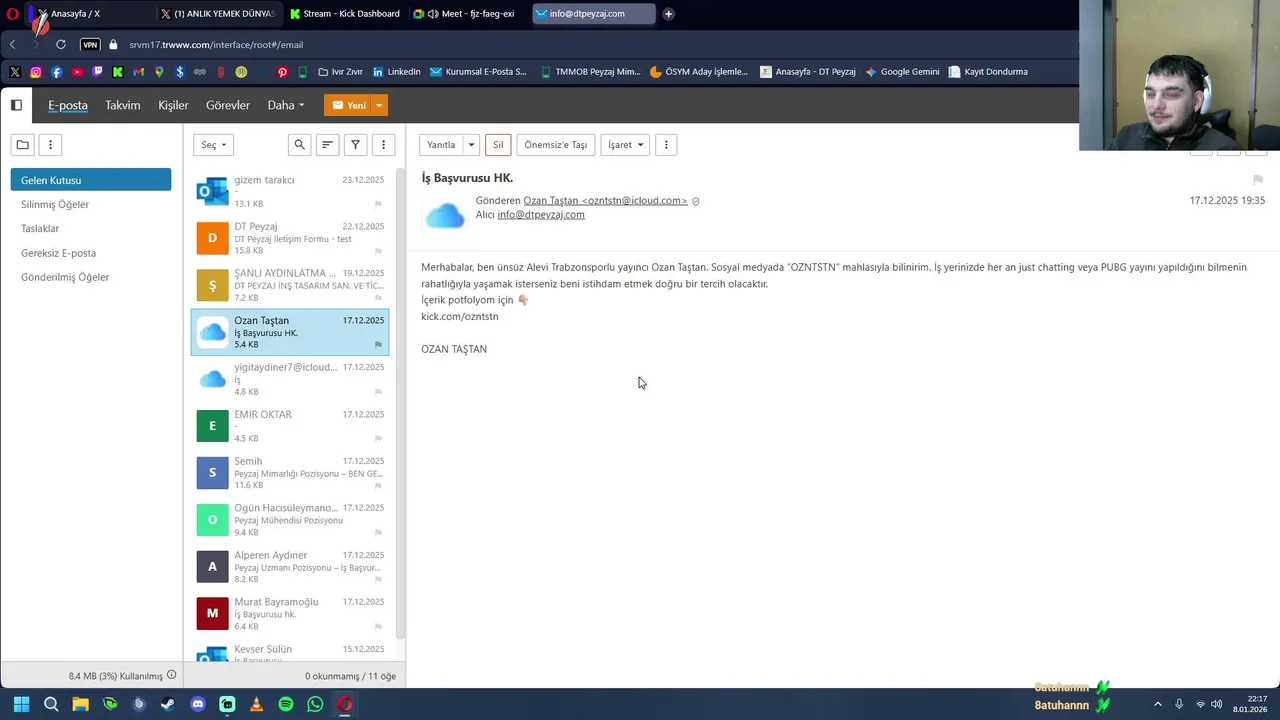Toggle flag on EMİR OKTAR message
Screen dimensions: 1280x720
378,439
